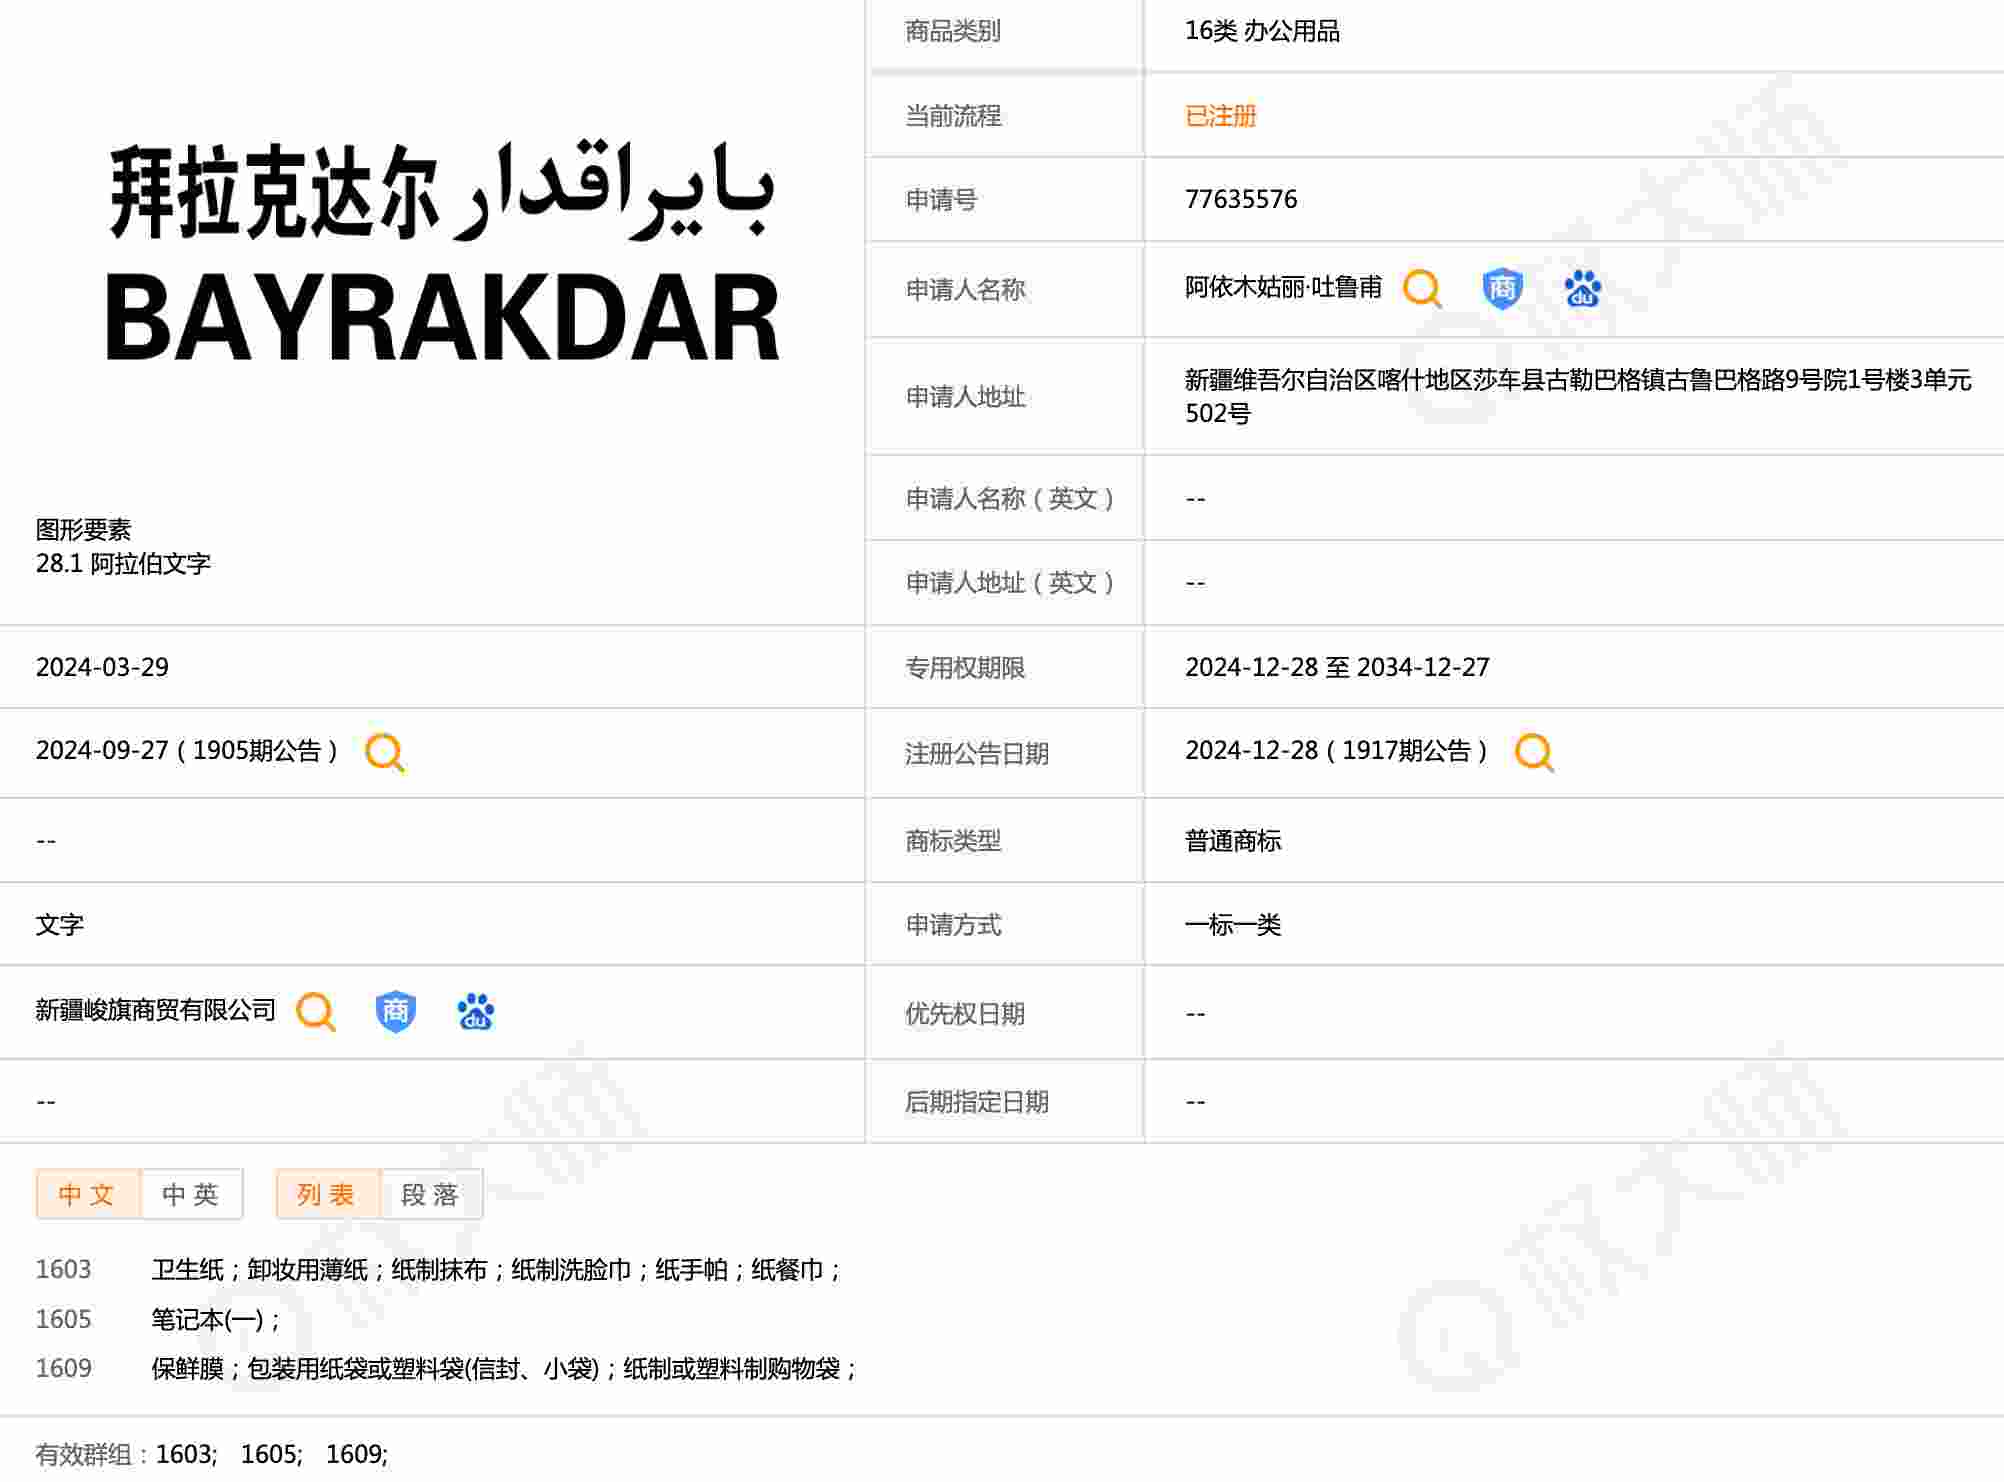
Task: Select 段落 paragraph view tab
Action: point(431,1194)
